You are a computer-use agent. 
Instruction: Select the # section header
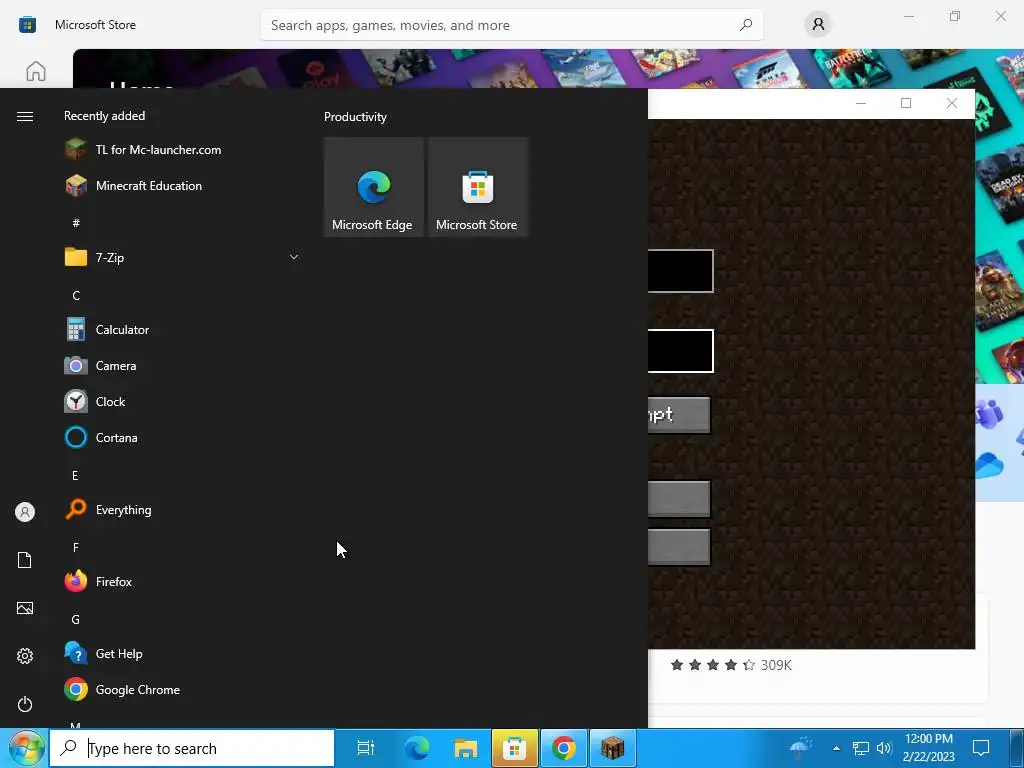(76, 223)
